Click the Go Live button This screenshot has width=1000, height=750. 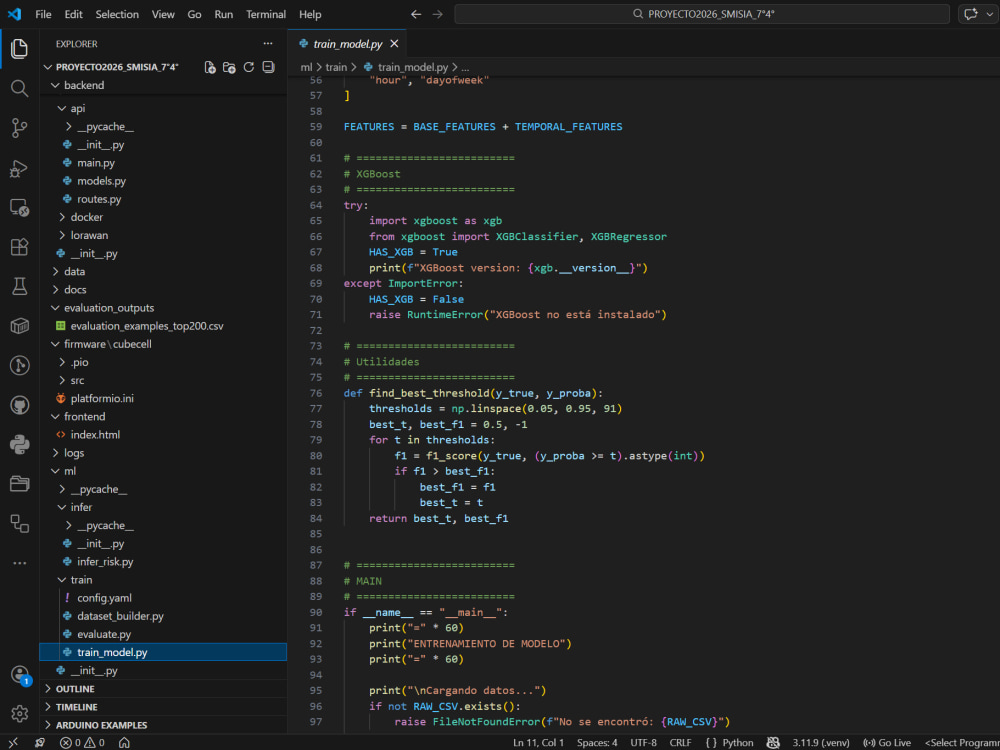coord(887,742)
